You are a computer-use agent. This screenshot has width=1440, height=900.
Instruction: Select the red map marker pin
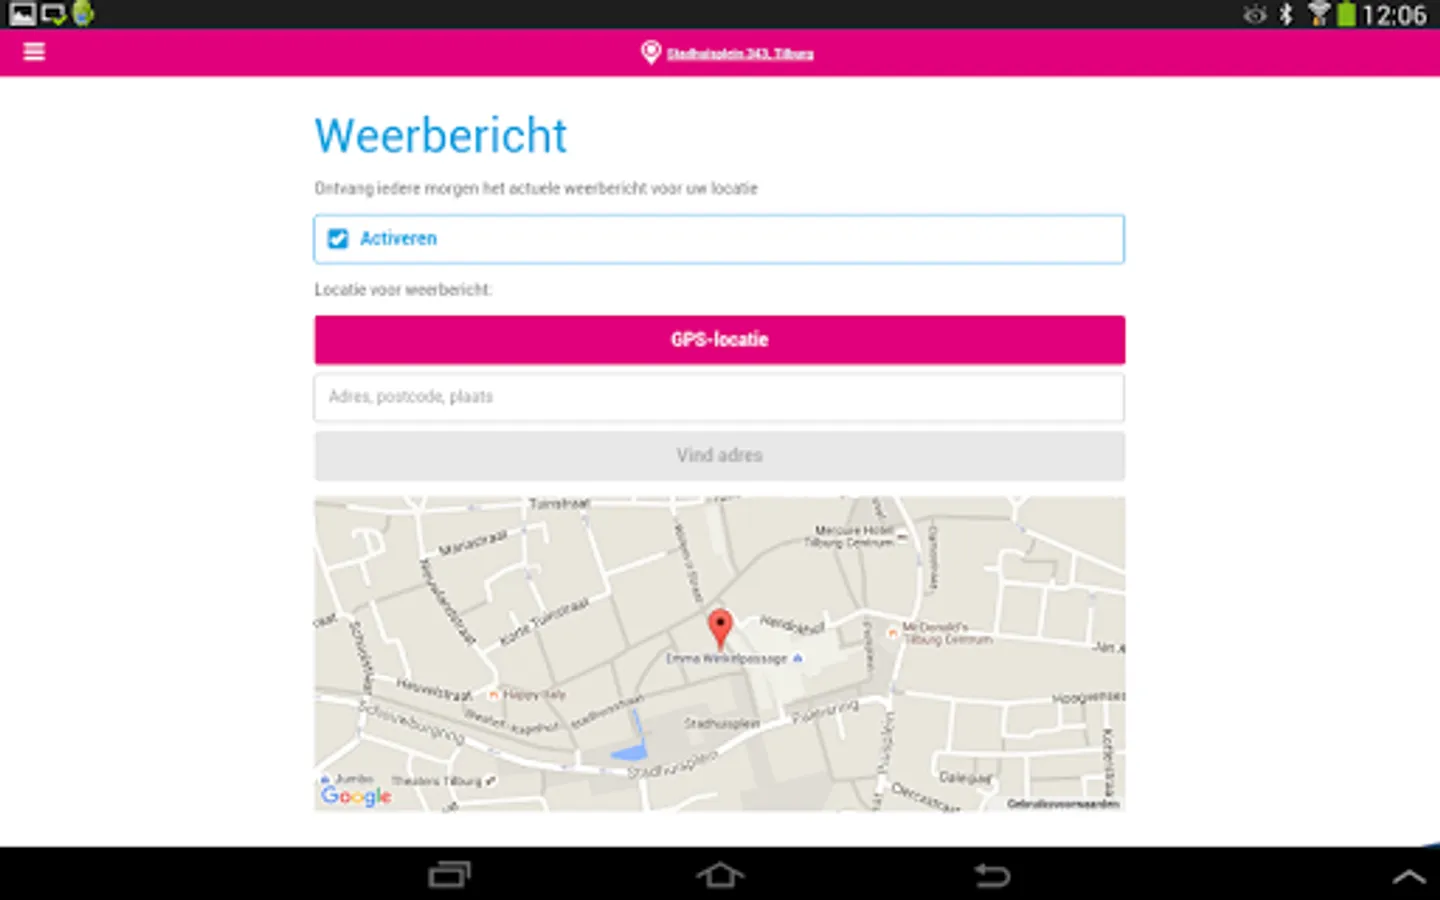720,629
